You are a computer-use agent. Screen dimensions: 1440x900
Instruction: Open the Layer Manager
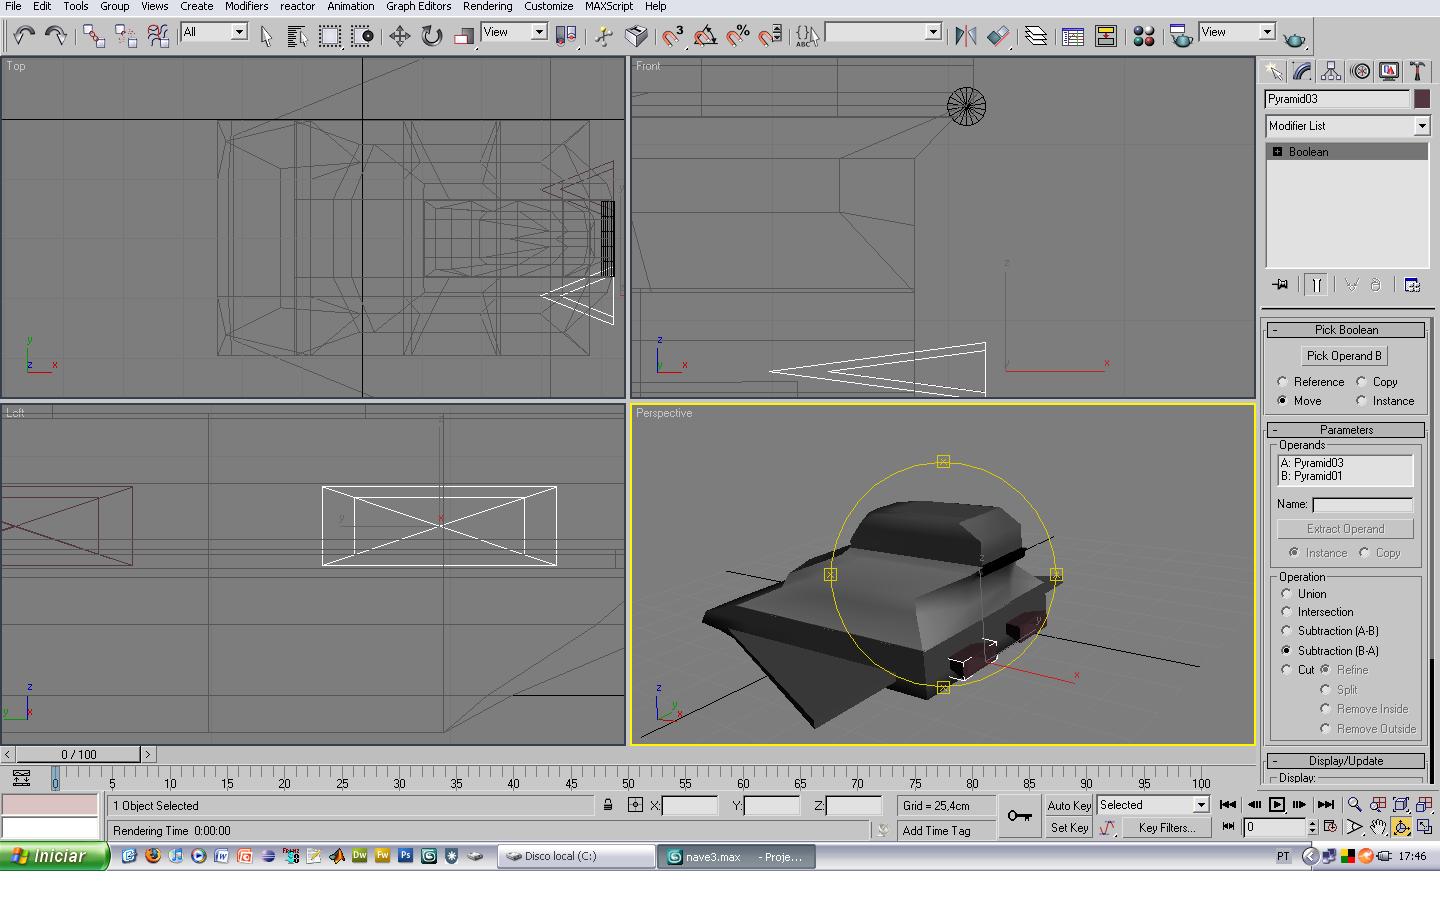1036,37
